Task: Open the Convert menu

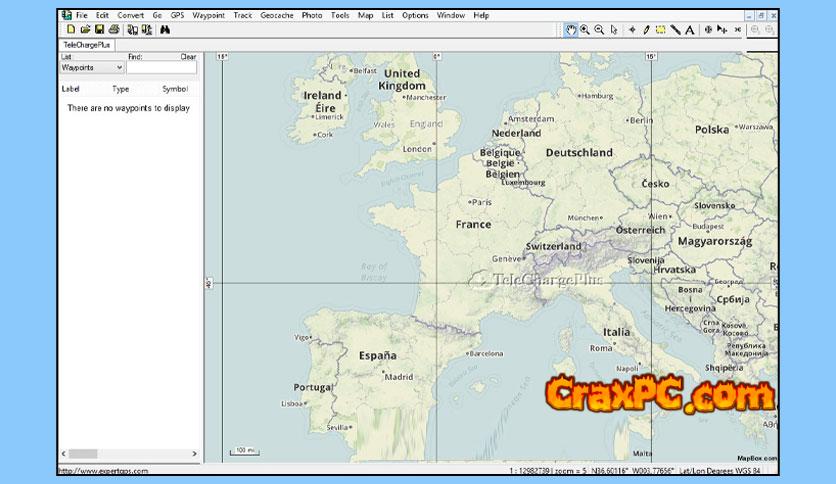Action: coord(130,16)
